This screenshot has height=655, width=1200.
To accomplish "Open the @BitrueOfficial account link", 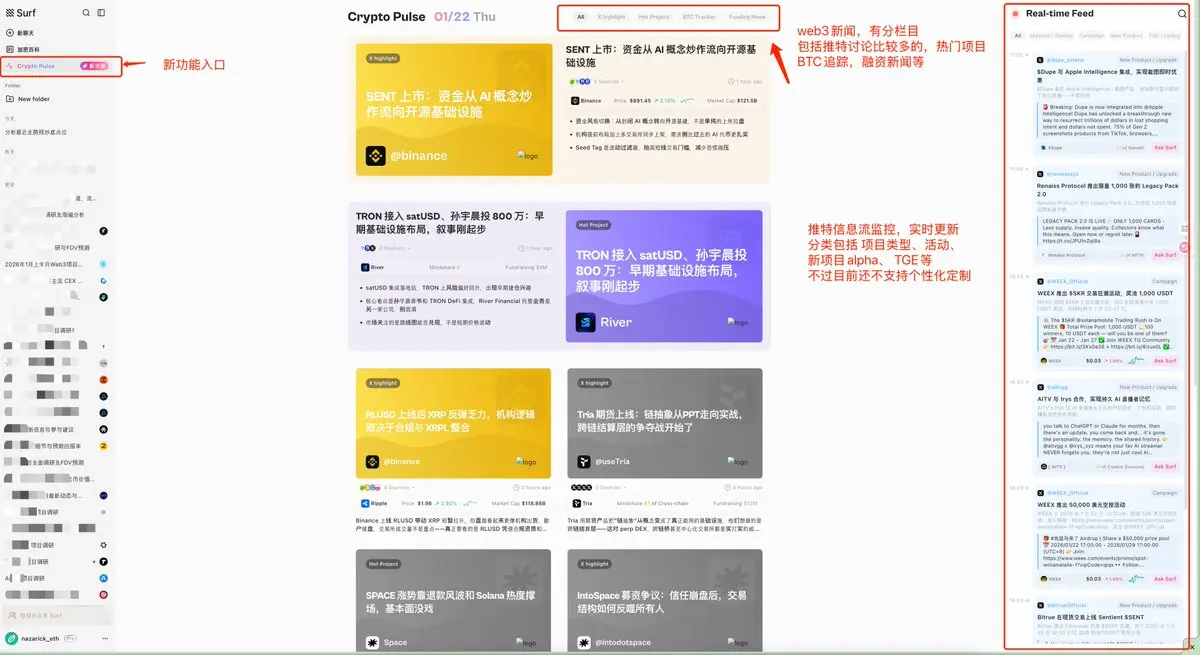I will pyautogui.click(x=1067, y=605).
